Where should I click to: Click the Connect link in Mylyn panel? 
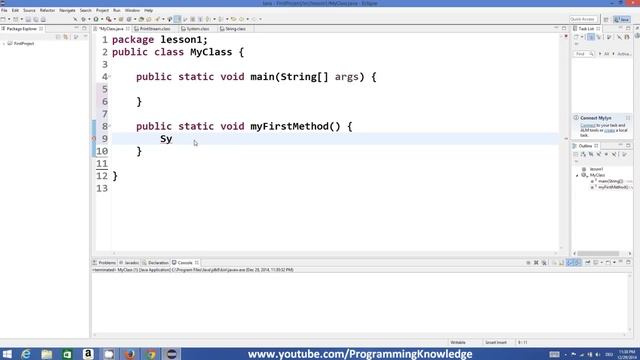588,125
